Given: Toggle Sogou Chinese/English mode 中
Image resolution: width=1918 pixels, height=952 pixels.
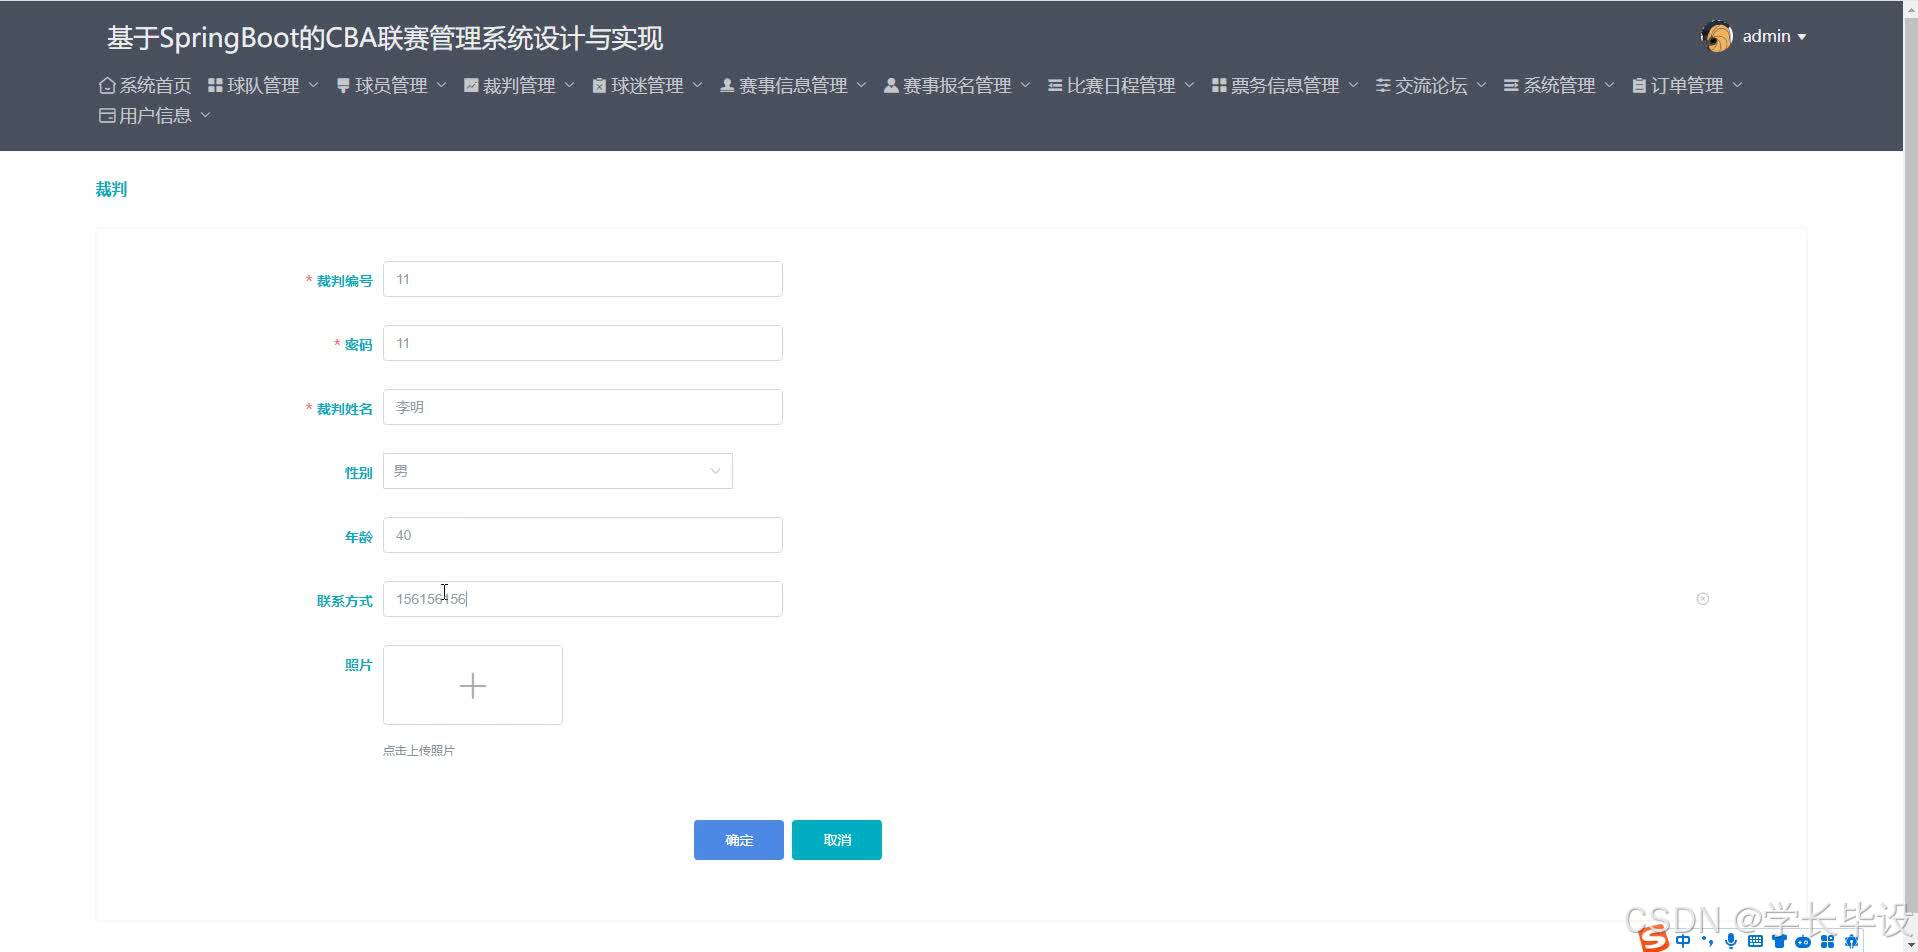Looking at the screenshot, I should 1683,941.
